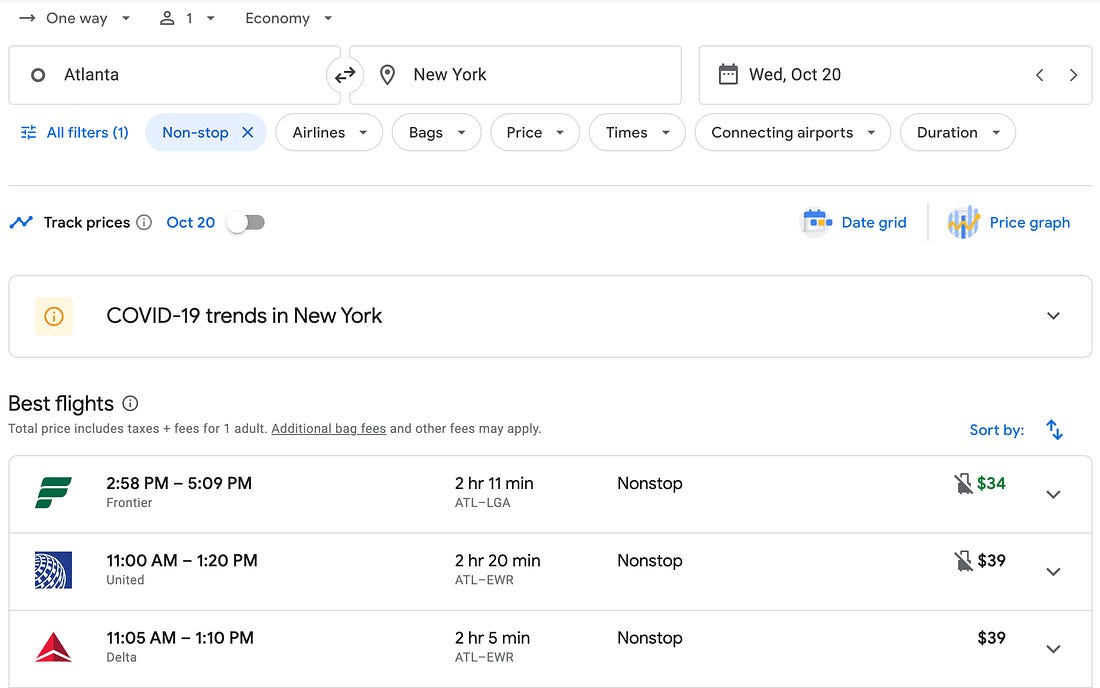Go to previous date arrow
This screenshot has width=1100, height=688.
click(1040, 75)
